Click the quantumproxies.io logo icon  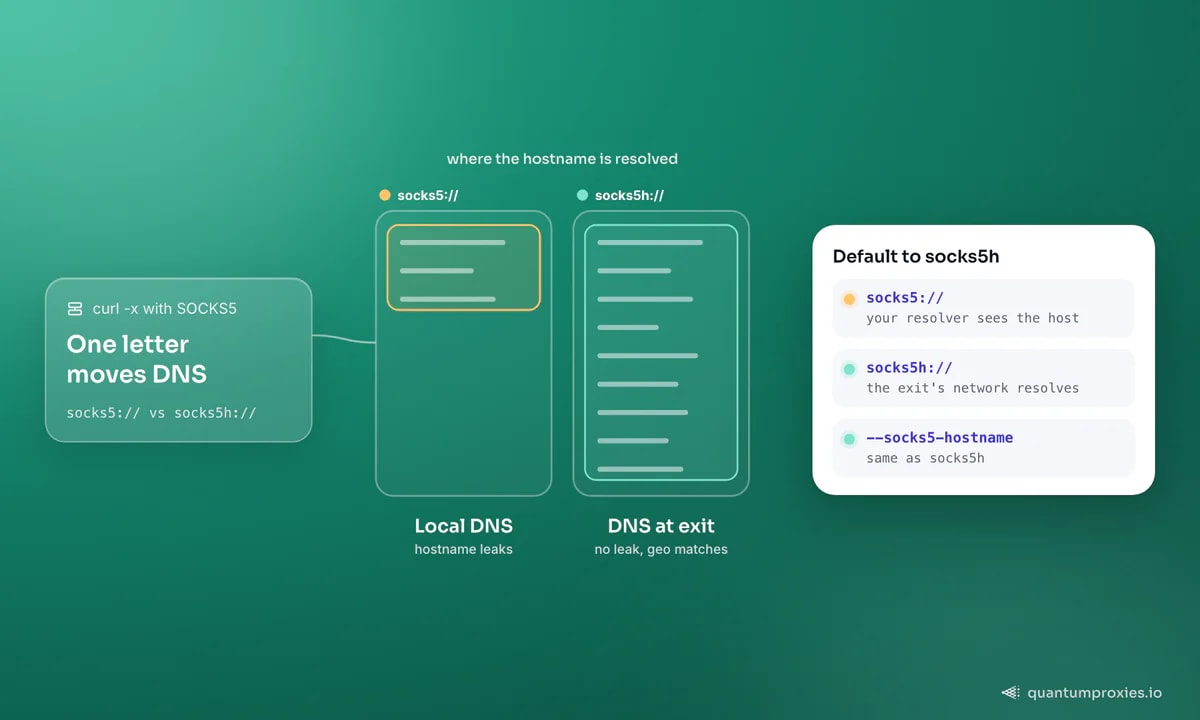click(x=1010, y=692)
